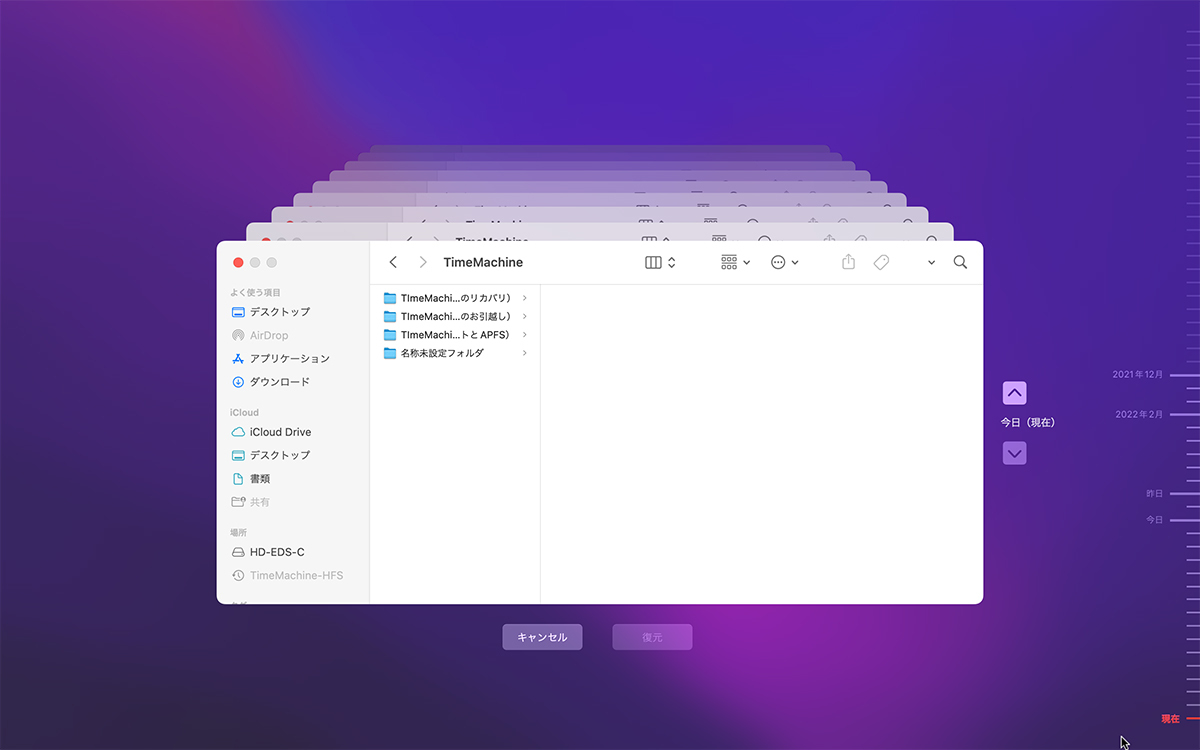Expand chevron beside のリカバリ) folder
Screen dimensions: 1200x750
point(525,298)
